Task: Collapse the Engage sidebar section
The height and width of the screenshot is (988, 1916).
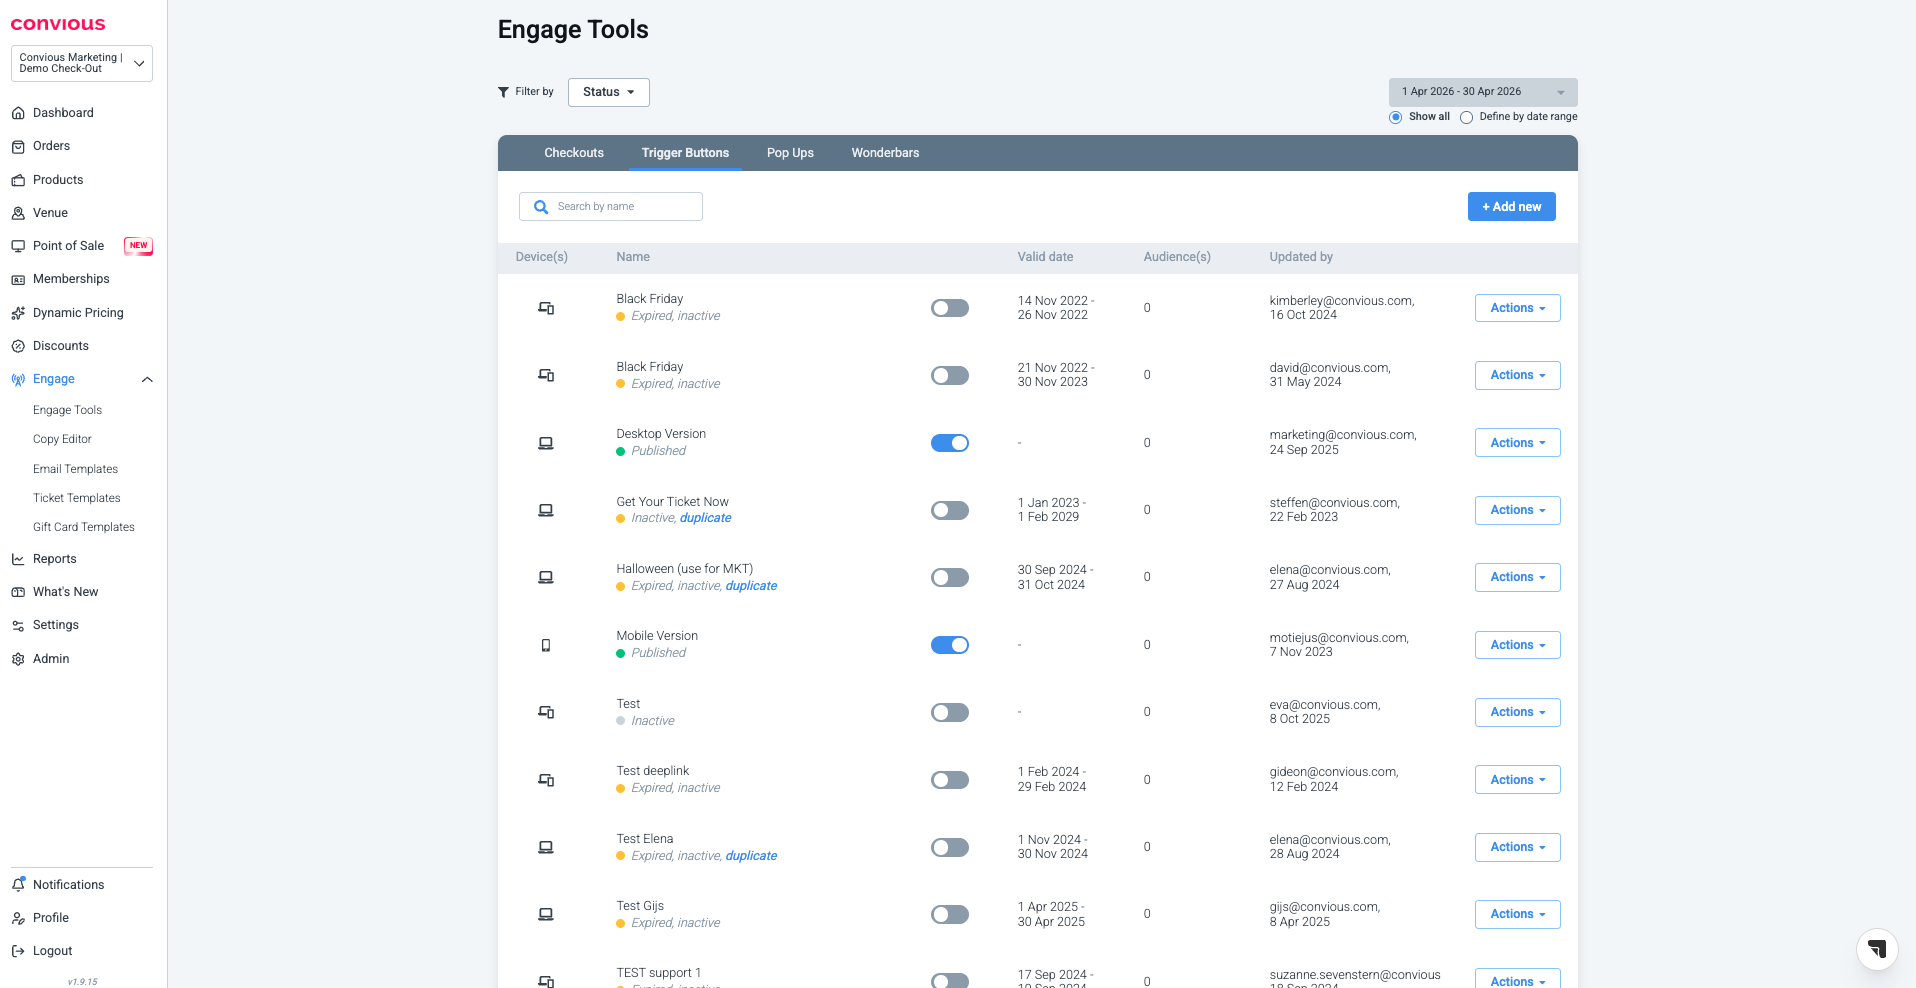Action: [x=147, y=379]
